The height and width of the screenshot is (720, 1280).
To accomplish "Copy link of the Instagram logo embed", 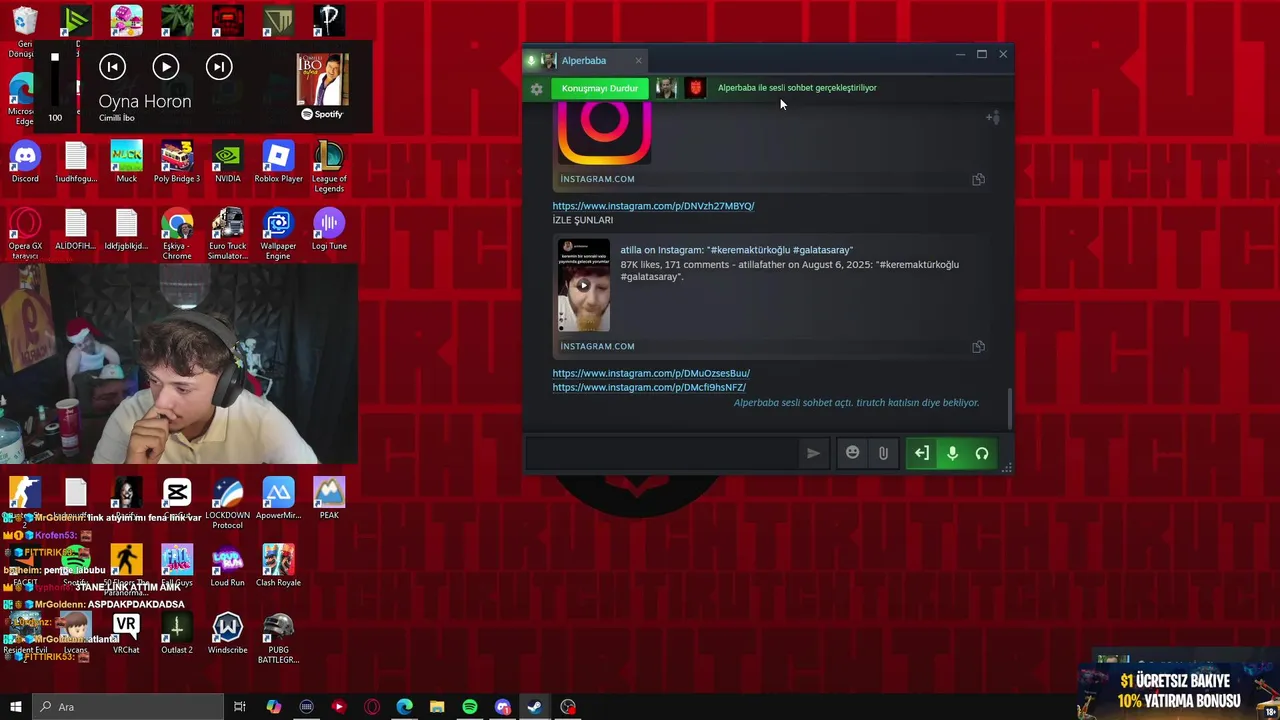I will pyautogui.click(x=978, y=180).
